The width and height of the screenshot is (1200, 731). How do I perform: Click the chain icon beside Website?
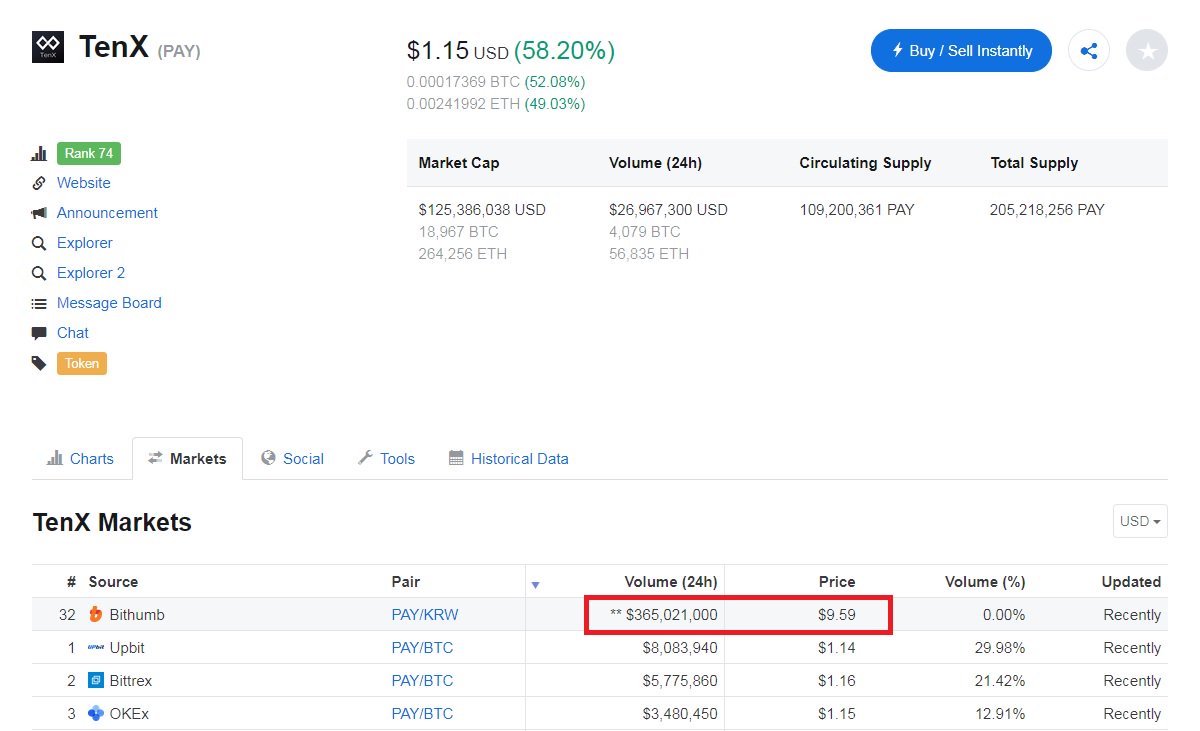39,183
